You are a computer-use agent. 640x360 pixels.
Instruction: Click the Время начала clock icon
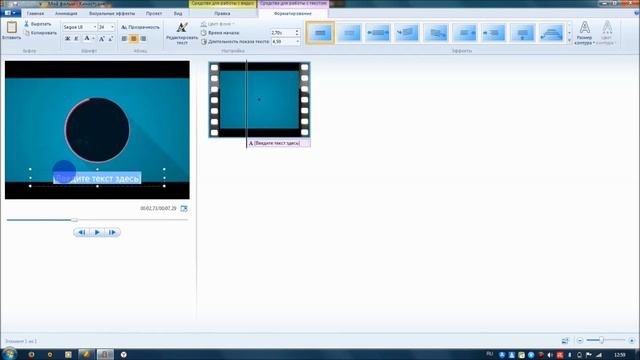coord(204,33)
